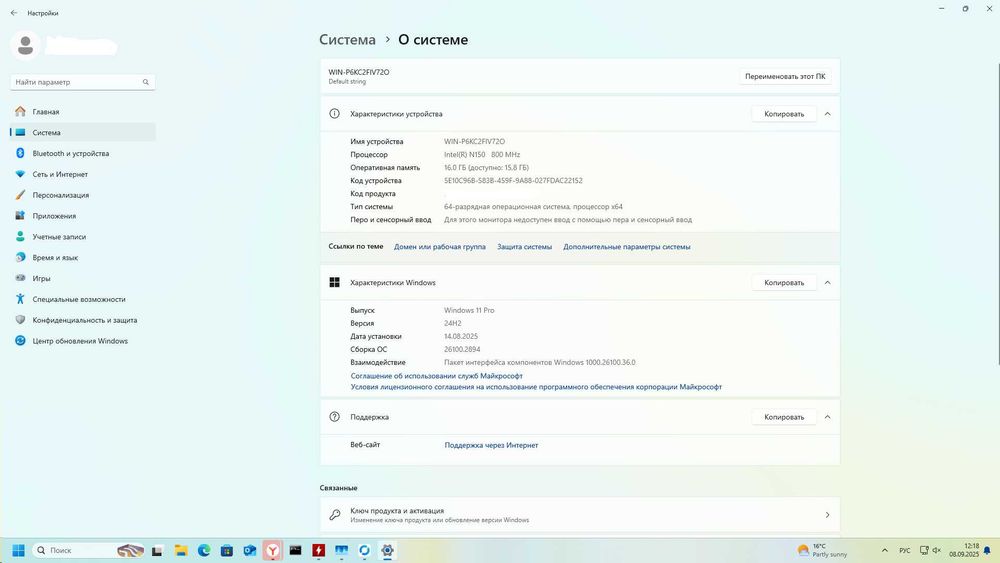Copy the Характеристики устройства details
Image resolution: width=1000 pixels, height=563 pixels.
tap(784, 114)
